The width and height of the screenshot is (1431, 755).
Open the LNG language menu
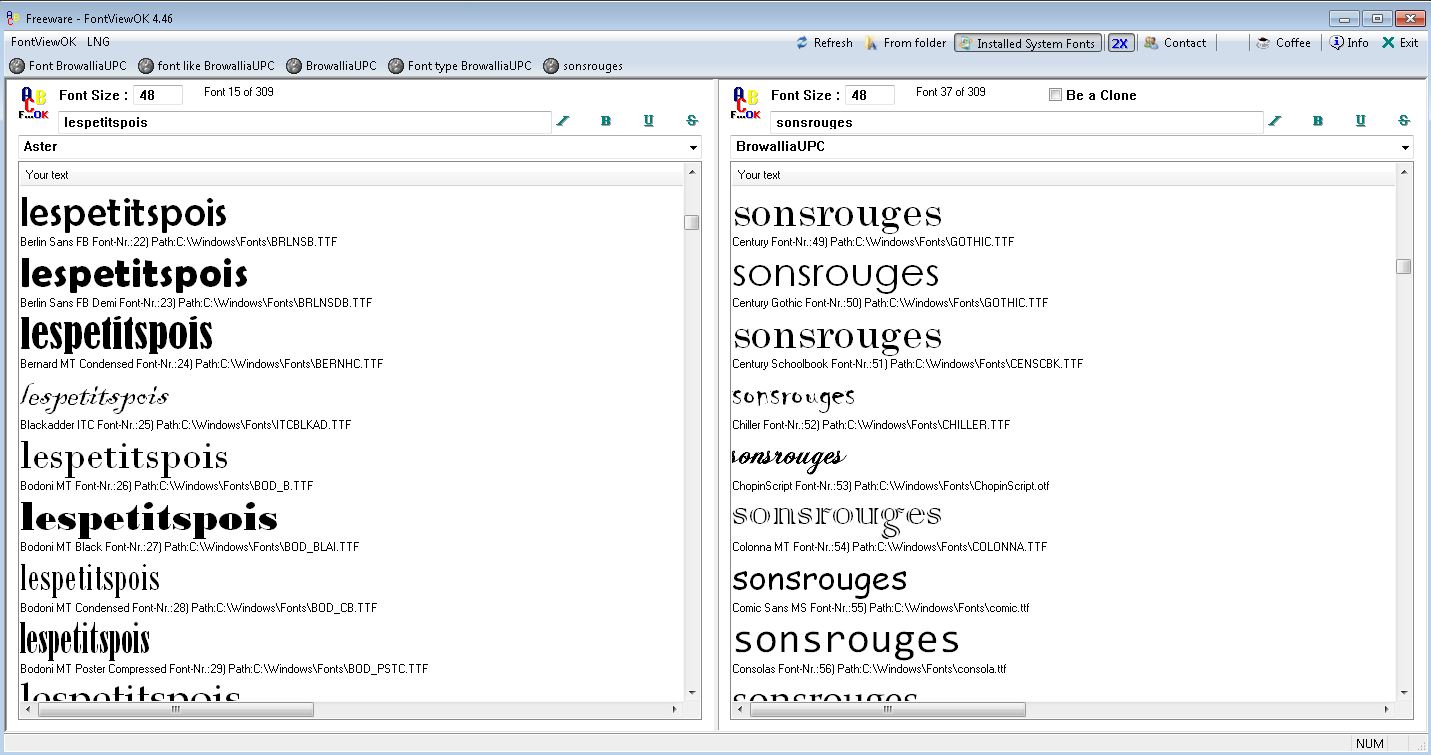(x=98, y=42)
